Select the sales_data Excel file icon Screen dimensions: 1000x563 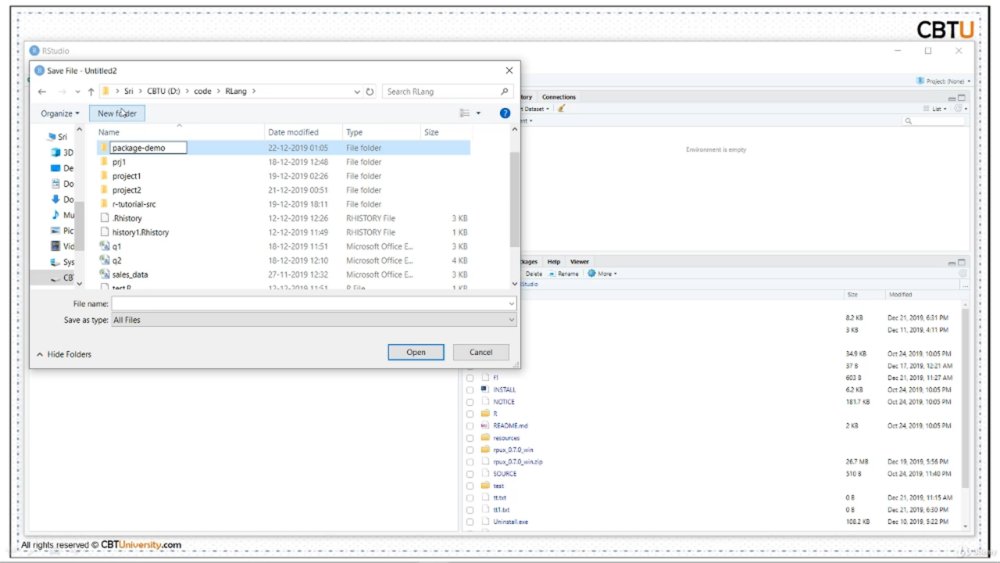click(104, 274)
